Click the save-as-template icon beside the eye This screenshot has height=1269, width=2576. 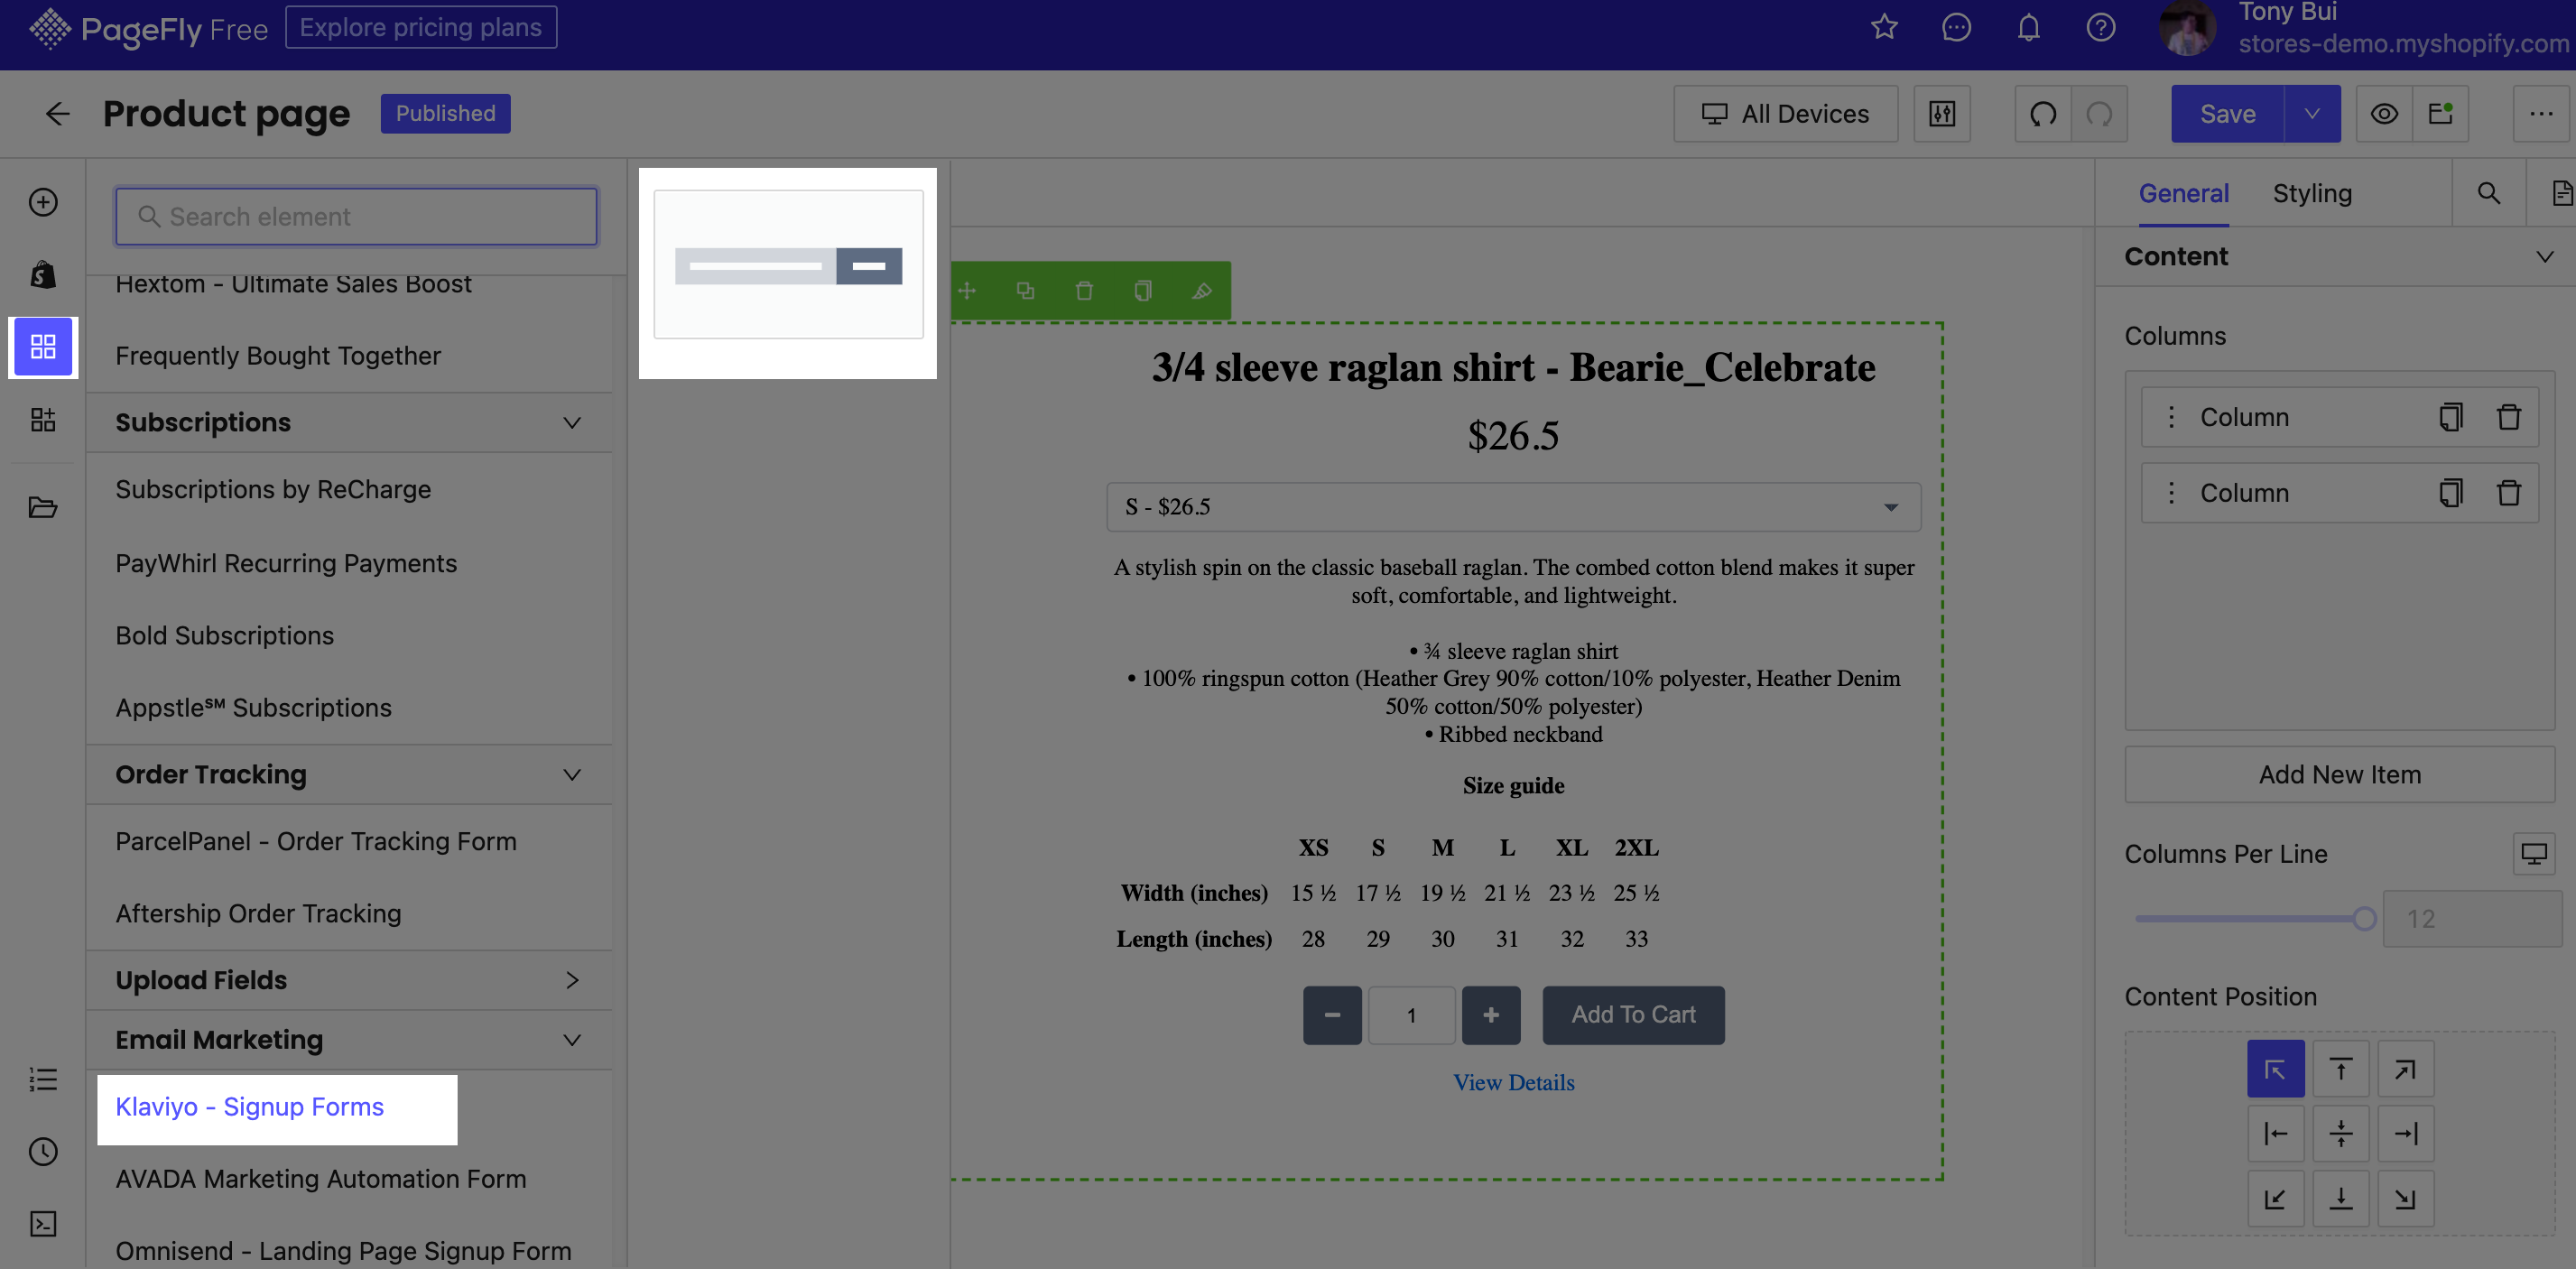pyautogui.click(x=2440, y=114)
